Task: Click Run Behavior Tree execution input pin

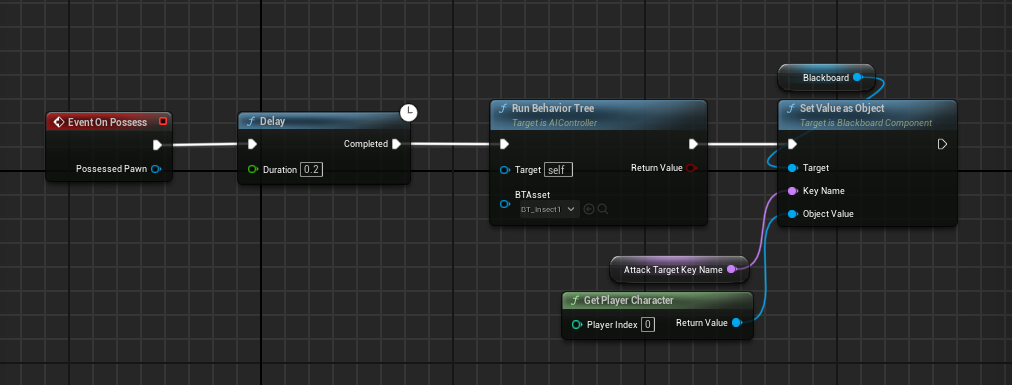Action: coord(505,144)
